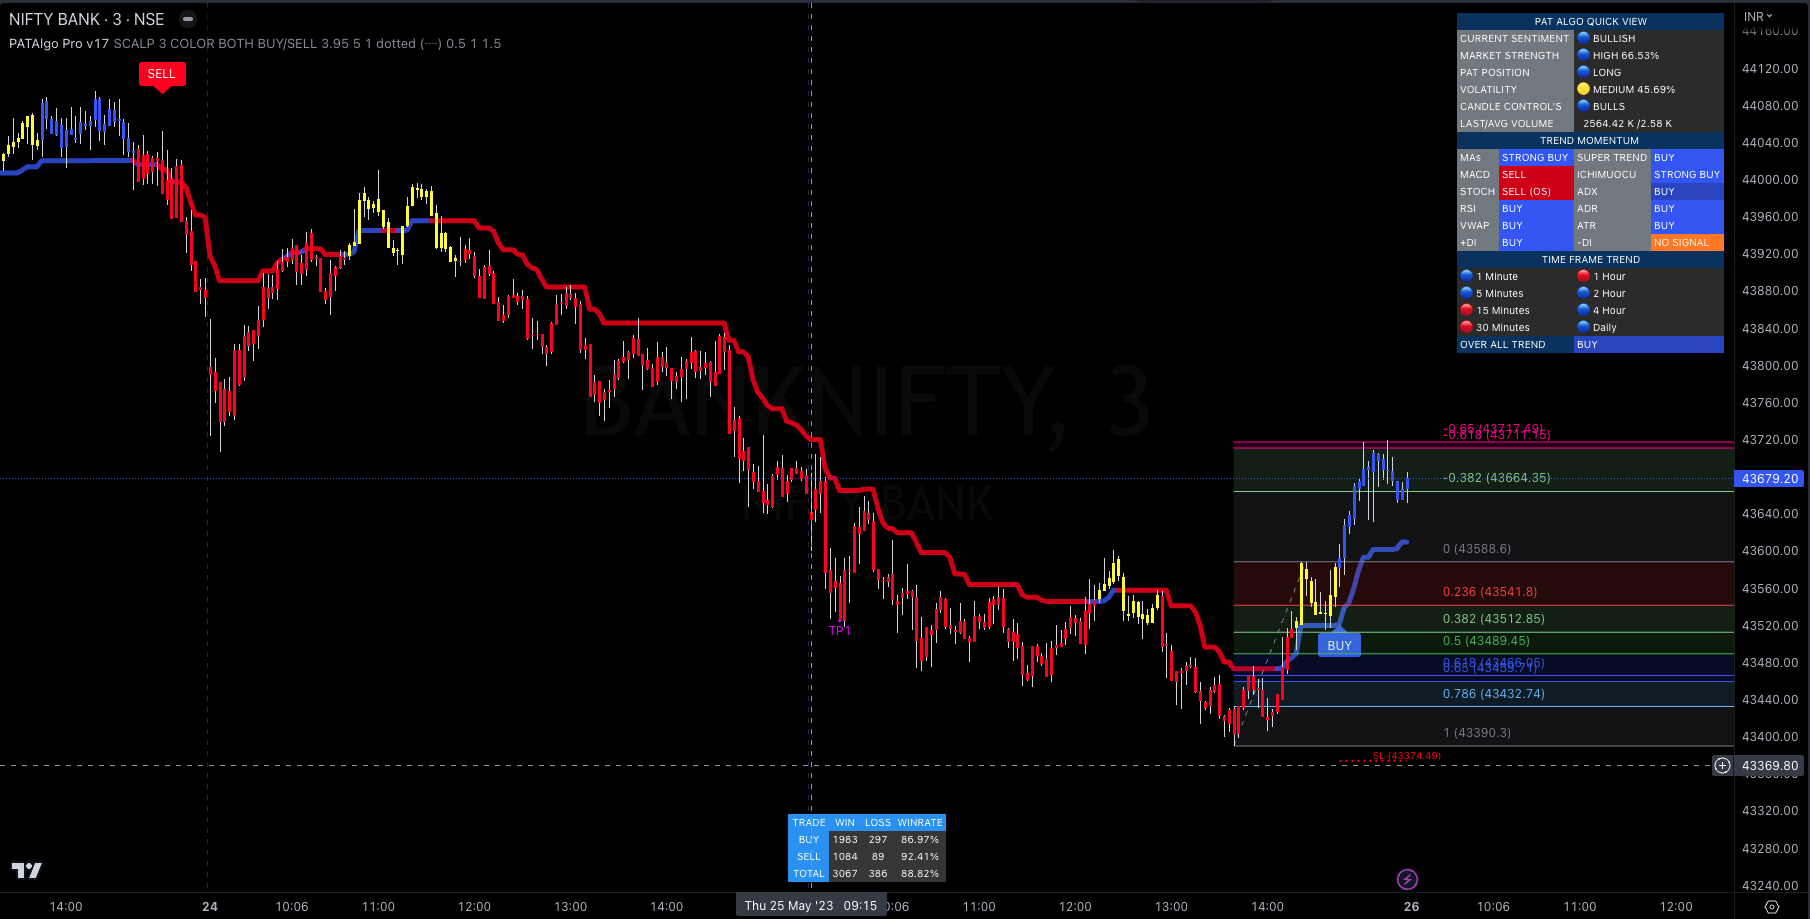Open chart settings gear at bottom right

pos(1772,907)
